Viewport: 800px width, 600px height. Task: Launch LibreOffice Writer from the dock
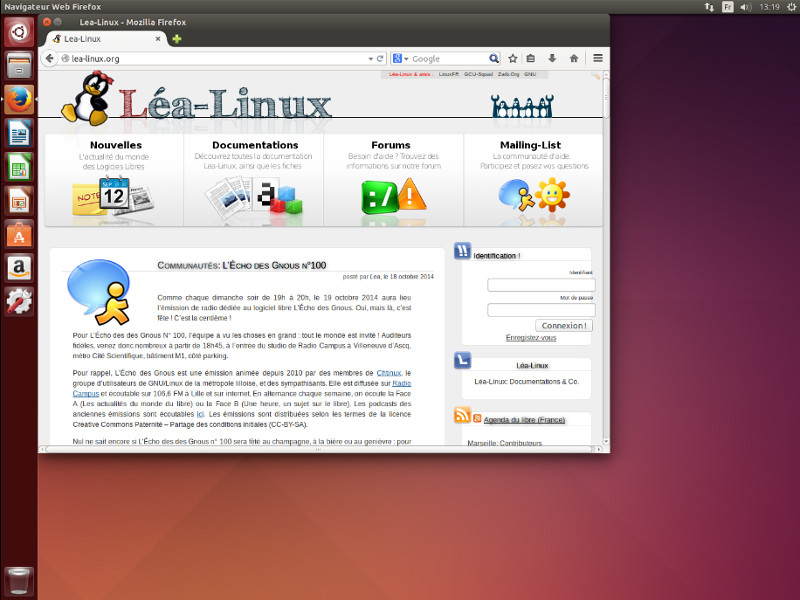[x=19, y=132]
